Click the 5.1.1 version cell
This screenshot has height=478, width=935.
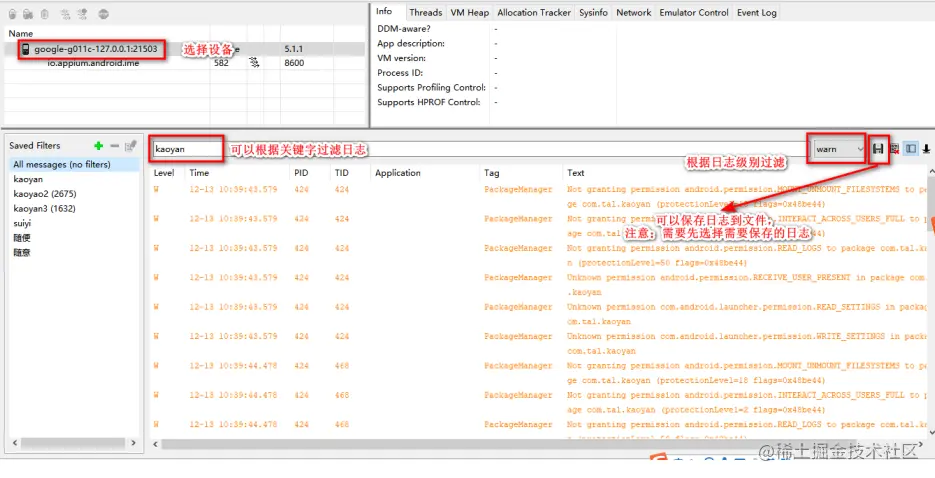click(x=293, y=49)
